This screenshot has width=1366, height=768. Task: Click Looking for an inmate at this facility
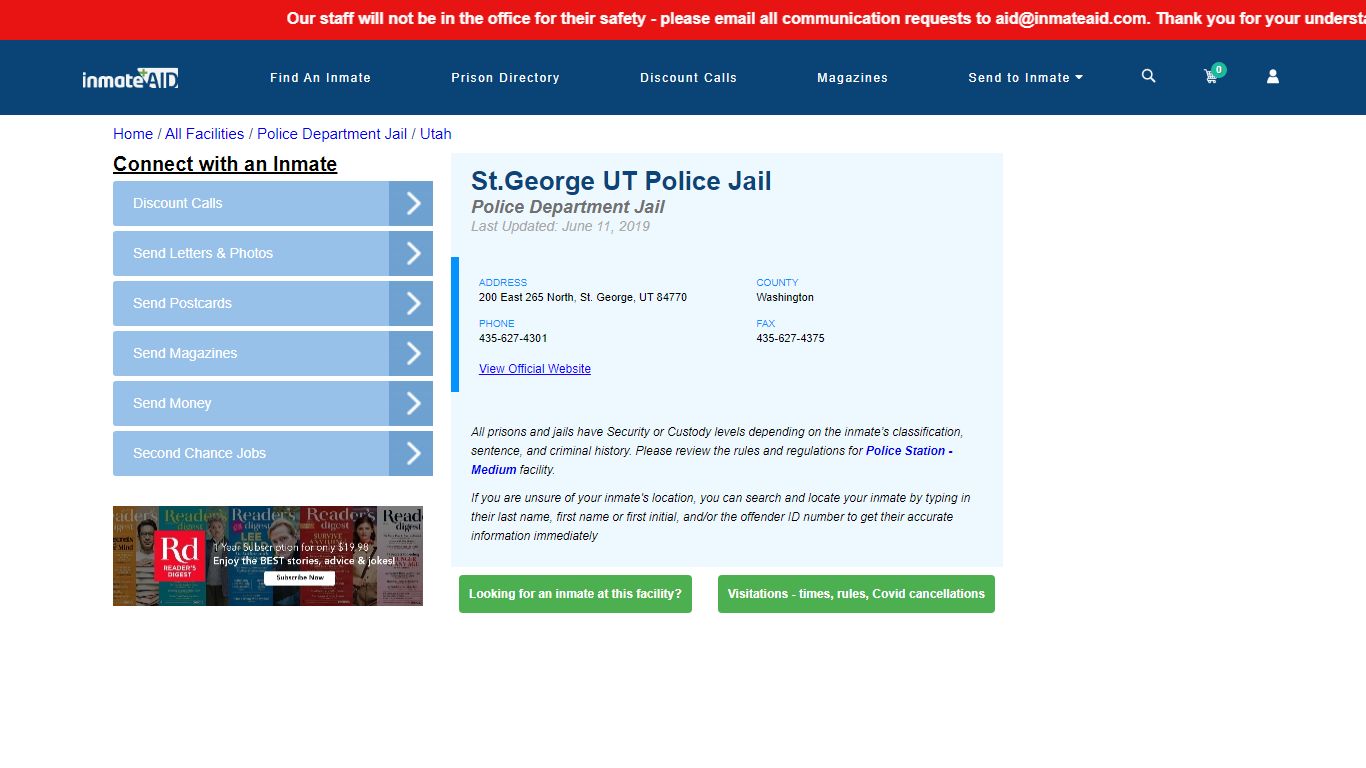point(575,594)
